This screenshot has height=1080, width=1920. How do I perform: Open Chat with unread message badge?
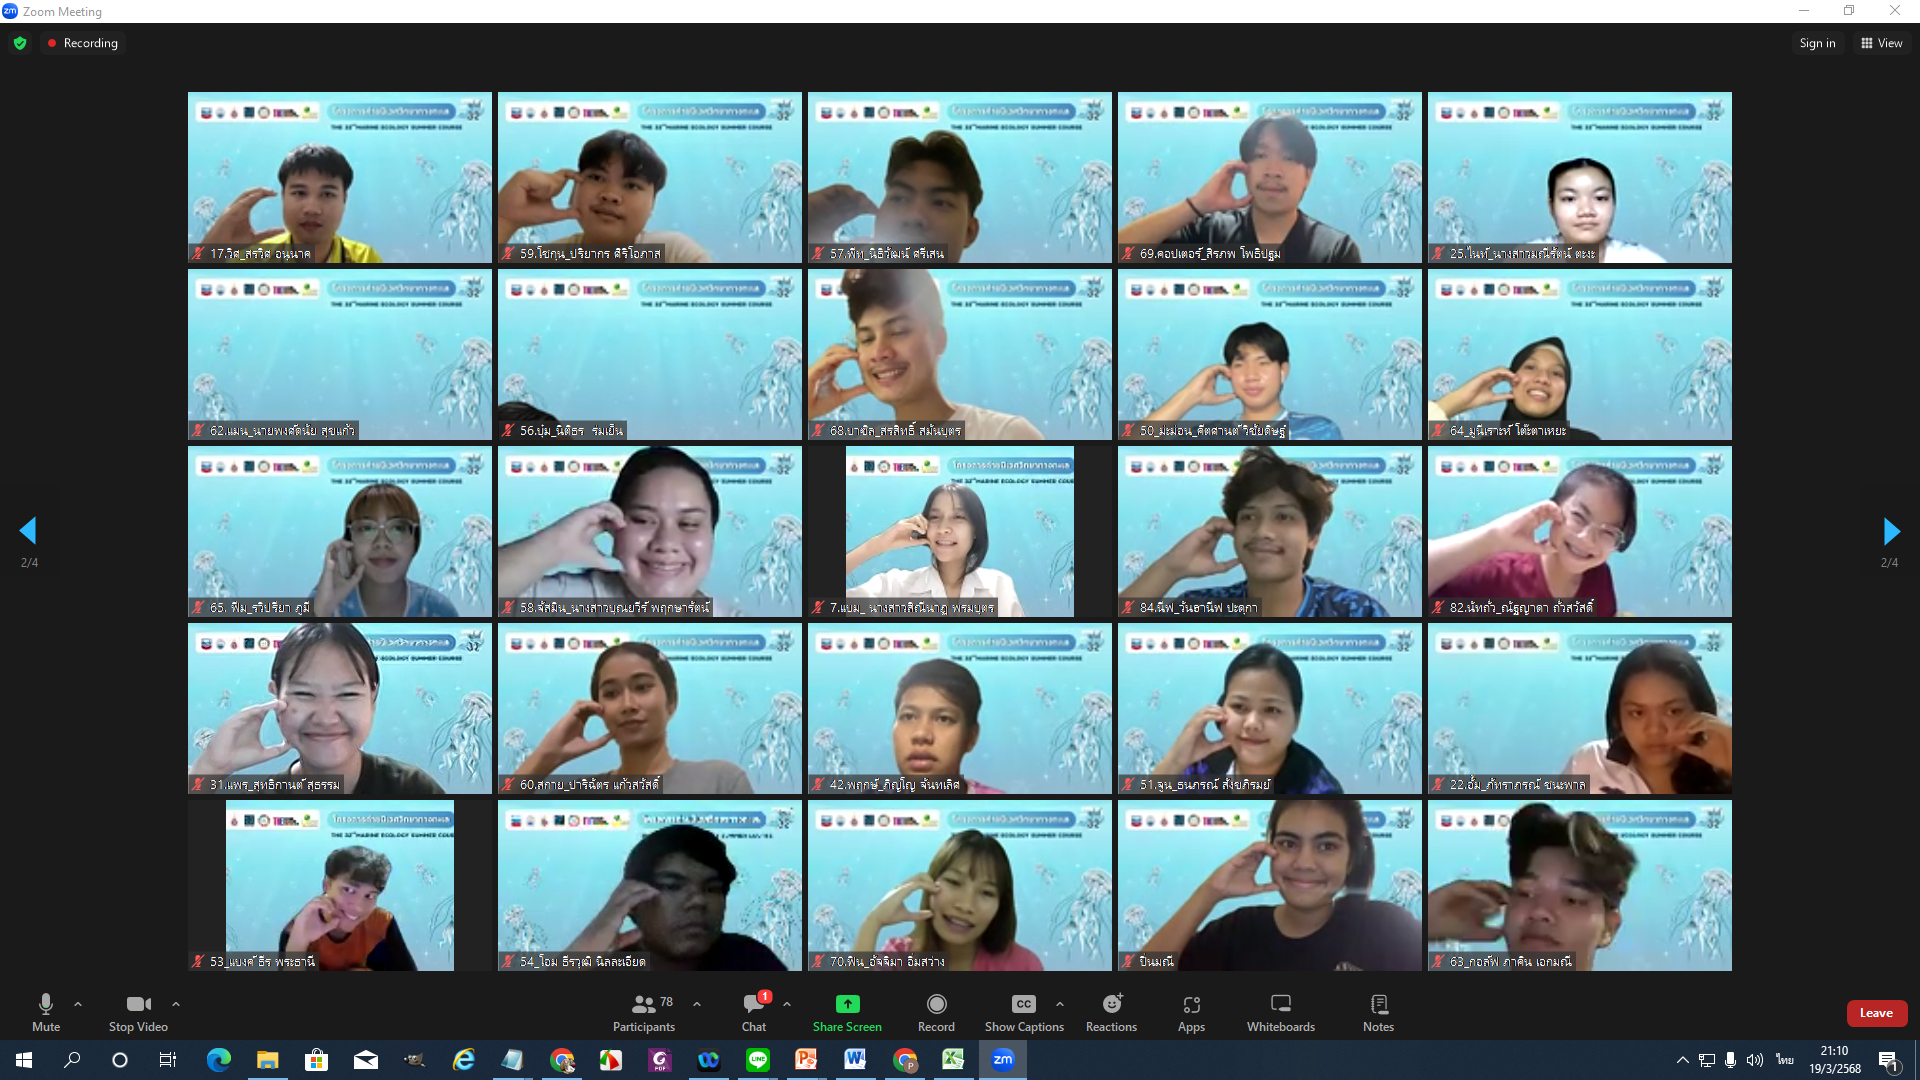coord(754,1011)
